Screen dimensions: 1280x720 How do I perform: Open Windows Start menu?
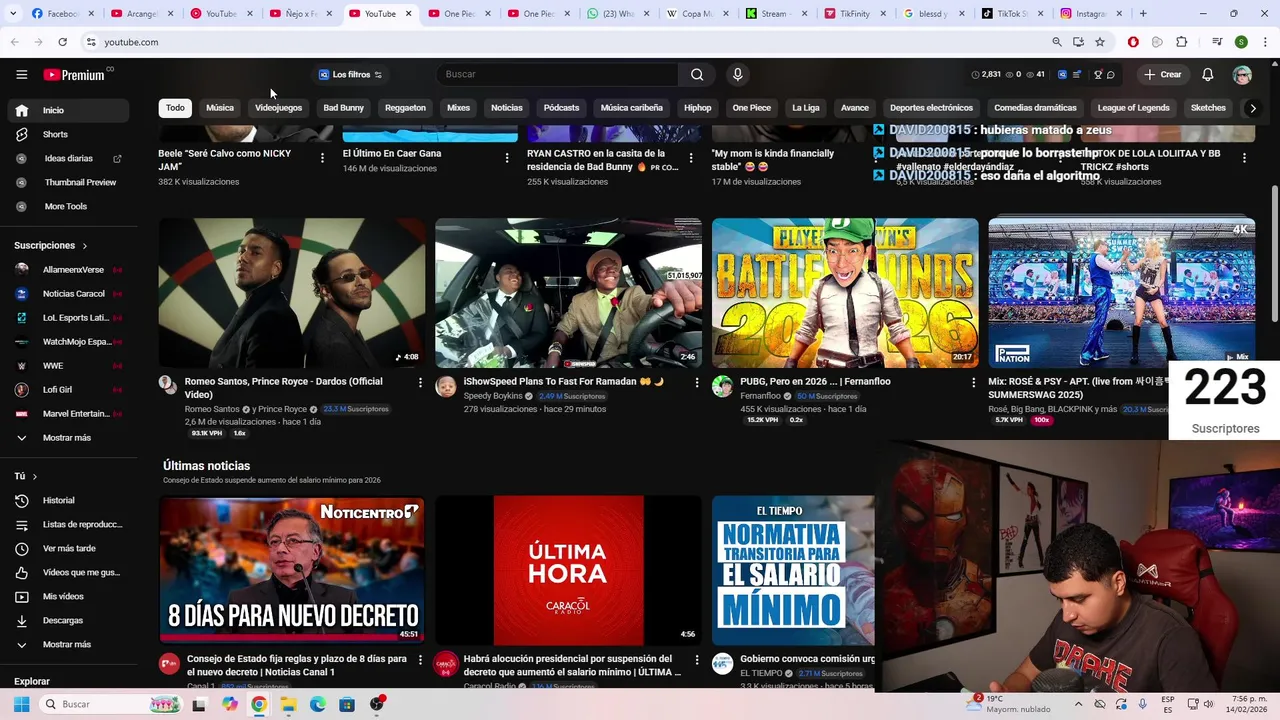(21, 704)
